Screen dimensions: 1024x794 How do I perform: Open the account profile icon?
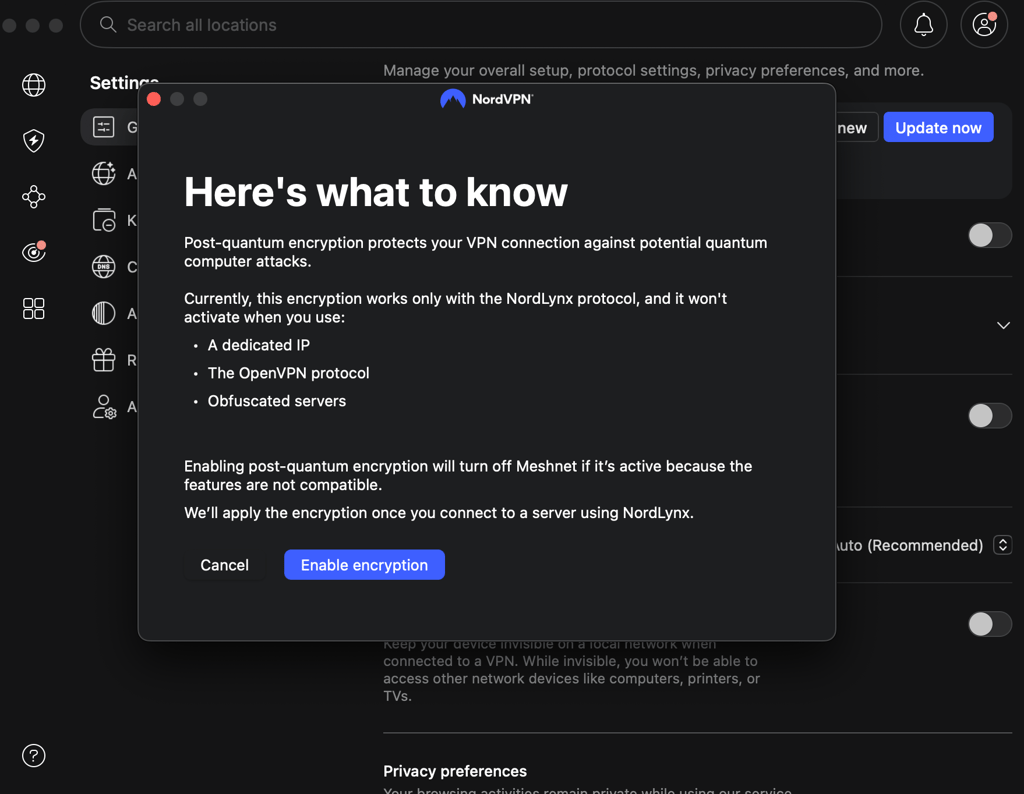point(984,25)
